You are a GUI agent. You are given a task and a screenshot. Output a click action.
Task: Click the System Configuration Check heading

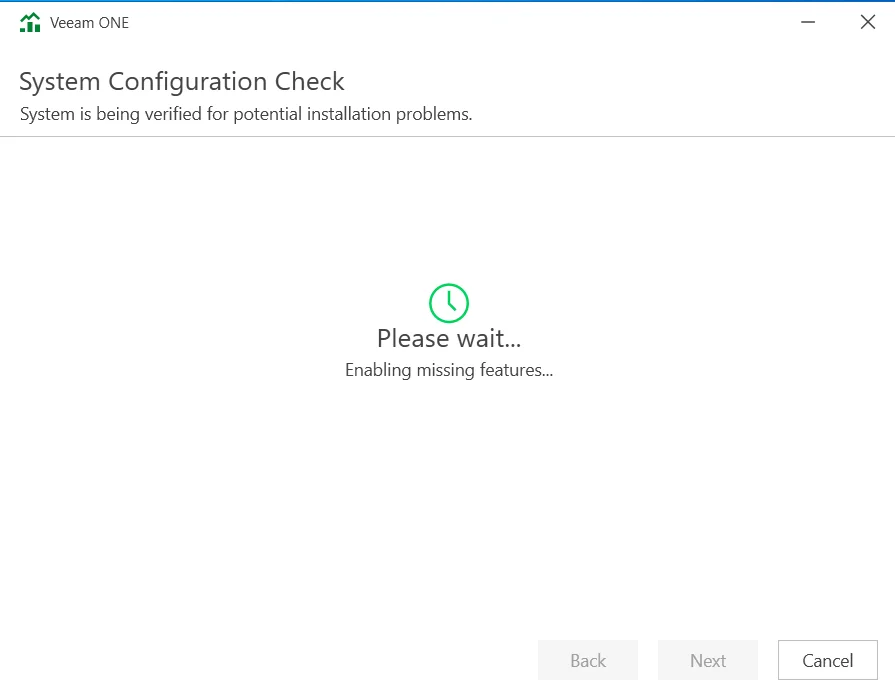[182, 81]
